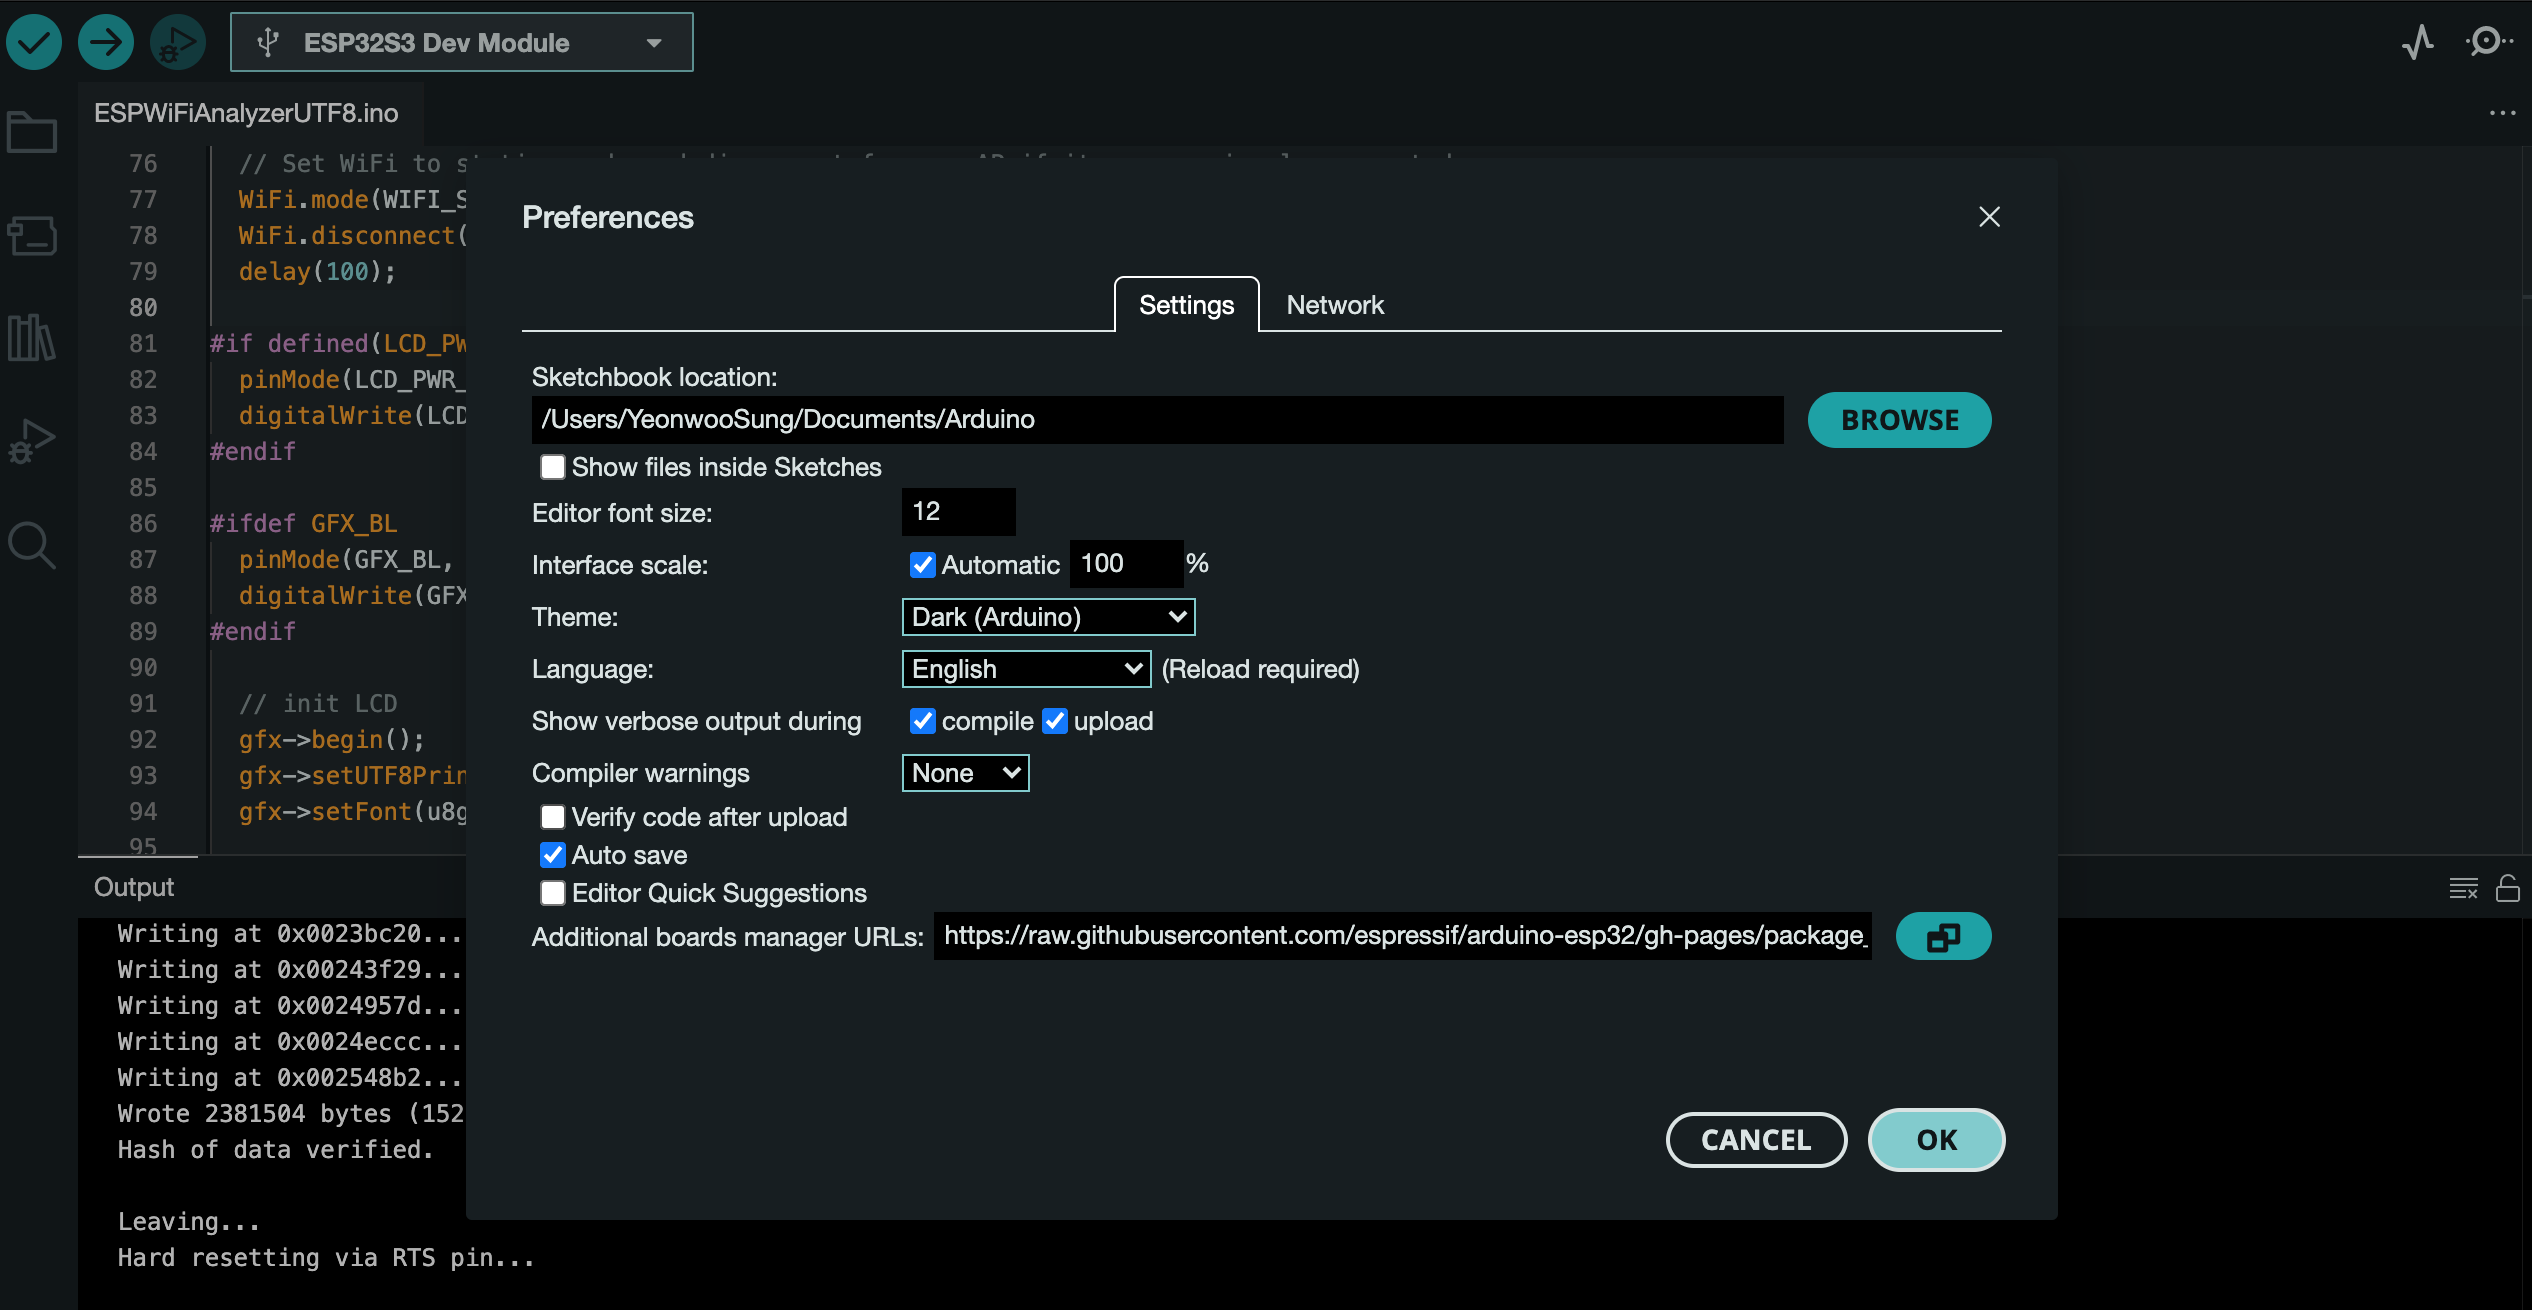Image resolution: width=2532 pixels, height=1310 pixels.
Task: Open the Boards Manager sidebar icon
Action: (x=32, y=236)
